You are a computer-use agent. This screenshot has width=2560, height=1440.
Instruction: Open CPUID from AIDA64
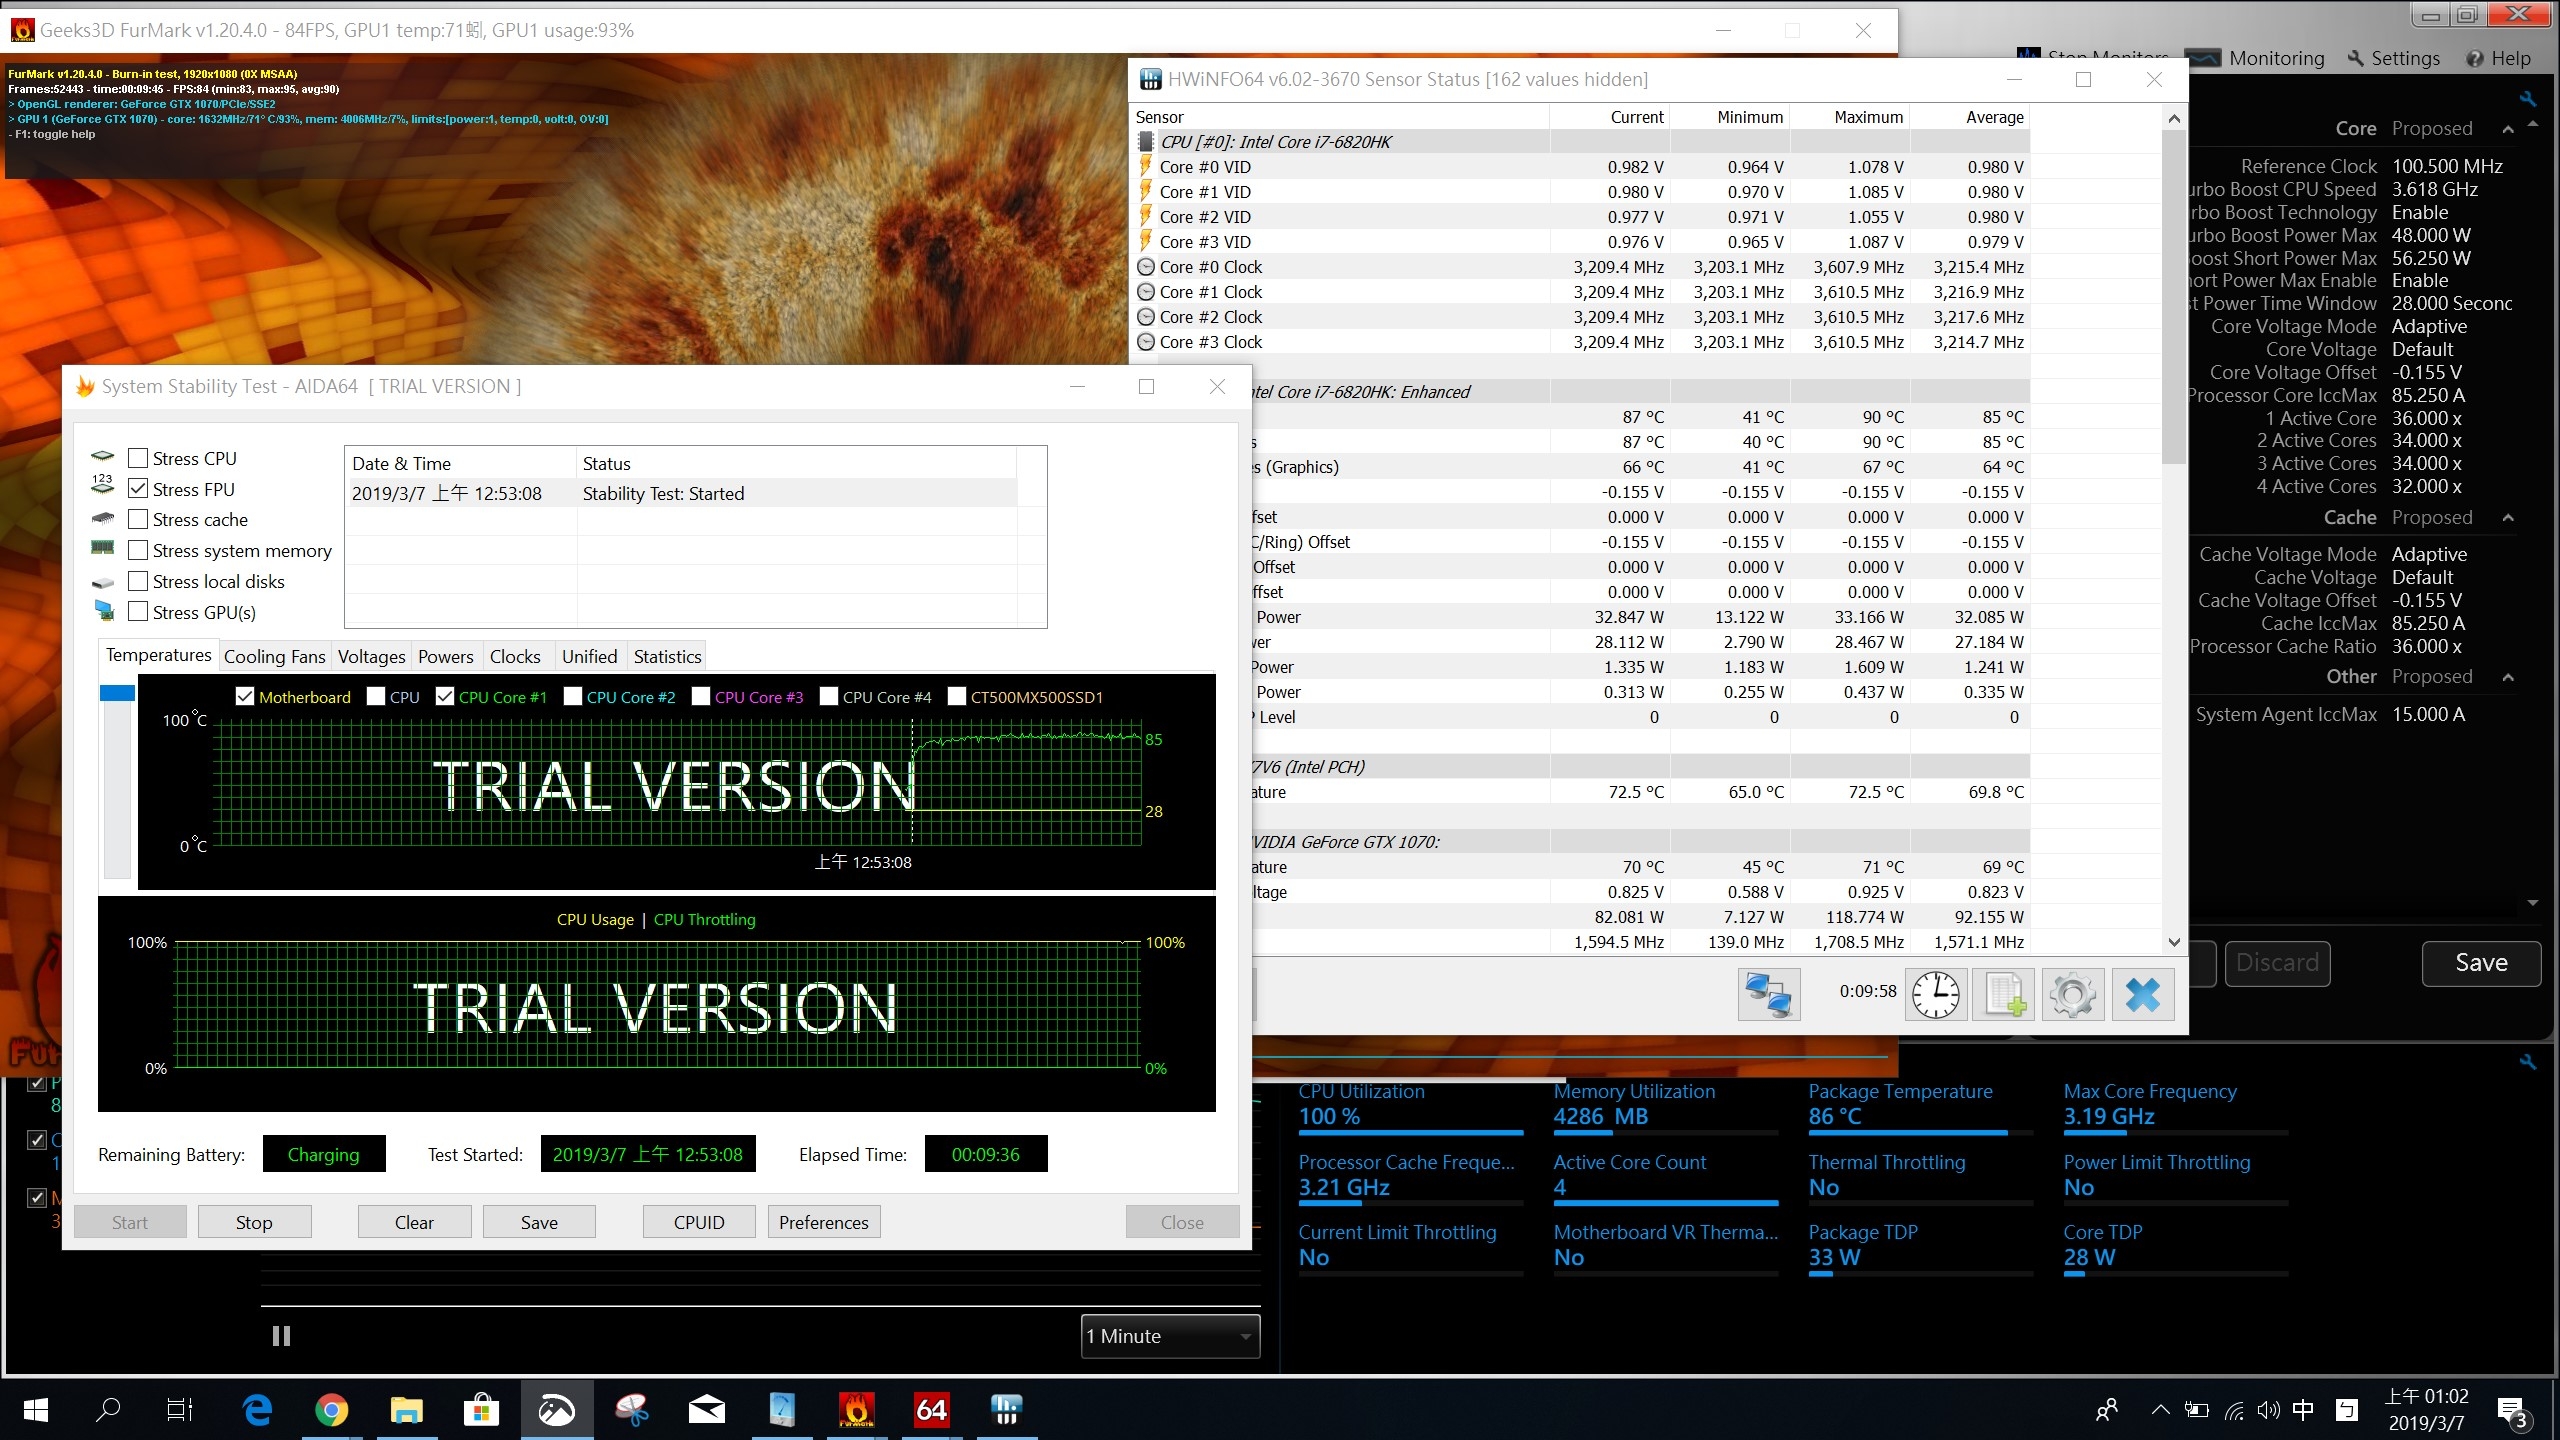point(699,1222)
